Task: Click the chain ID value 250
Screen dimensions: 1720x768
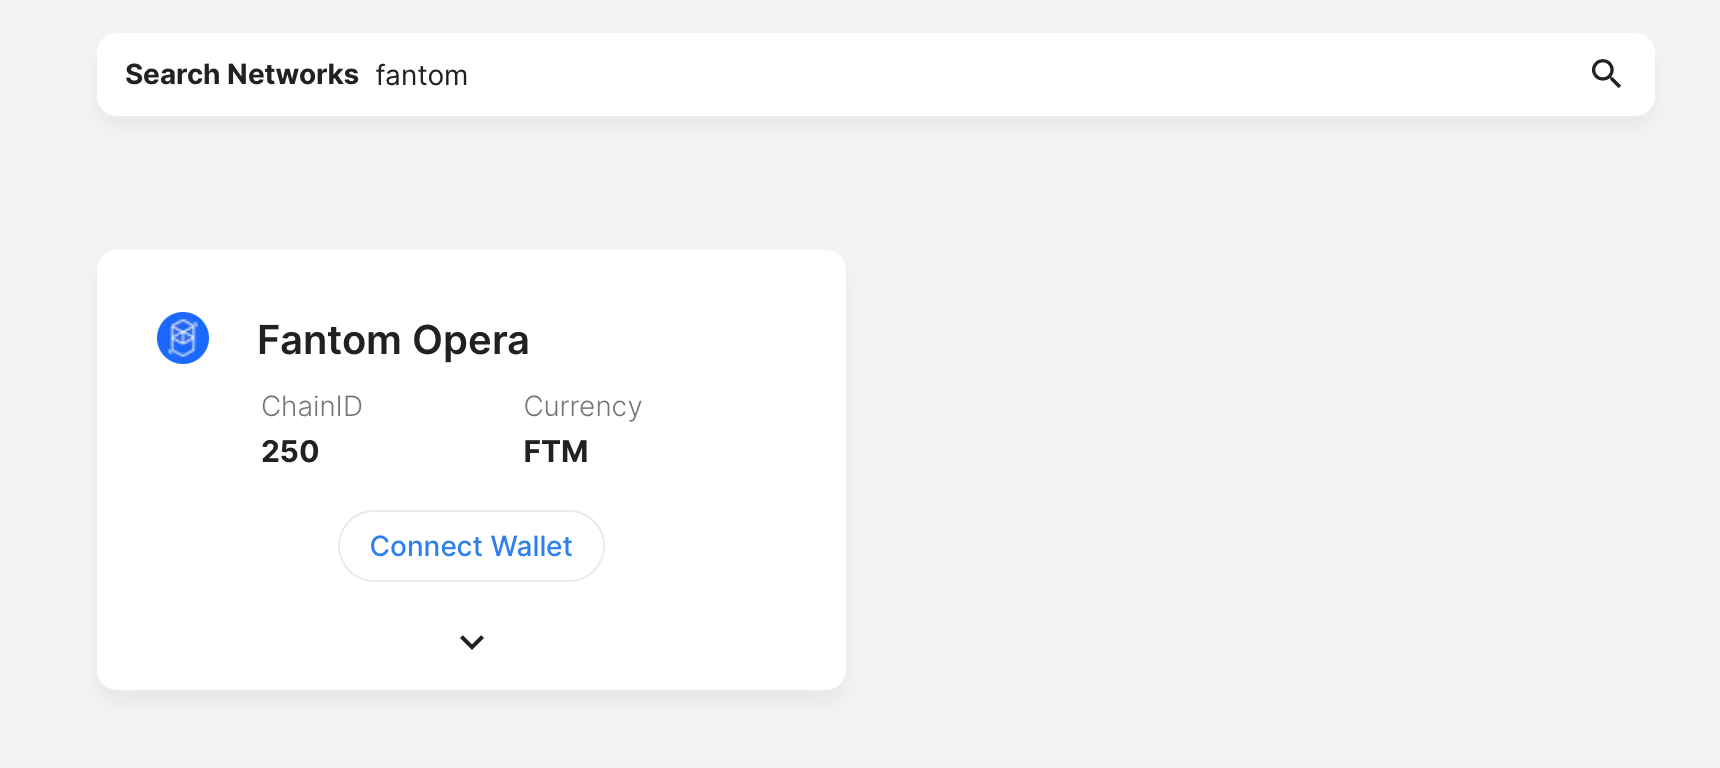Action: tap(290, 452)
